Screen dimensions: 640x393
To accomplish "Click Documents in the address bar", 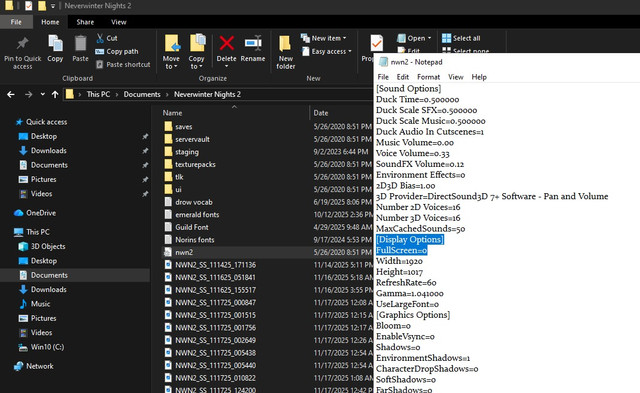I will tap(142, 94).
